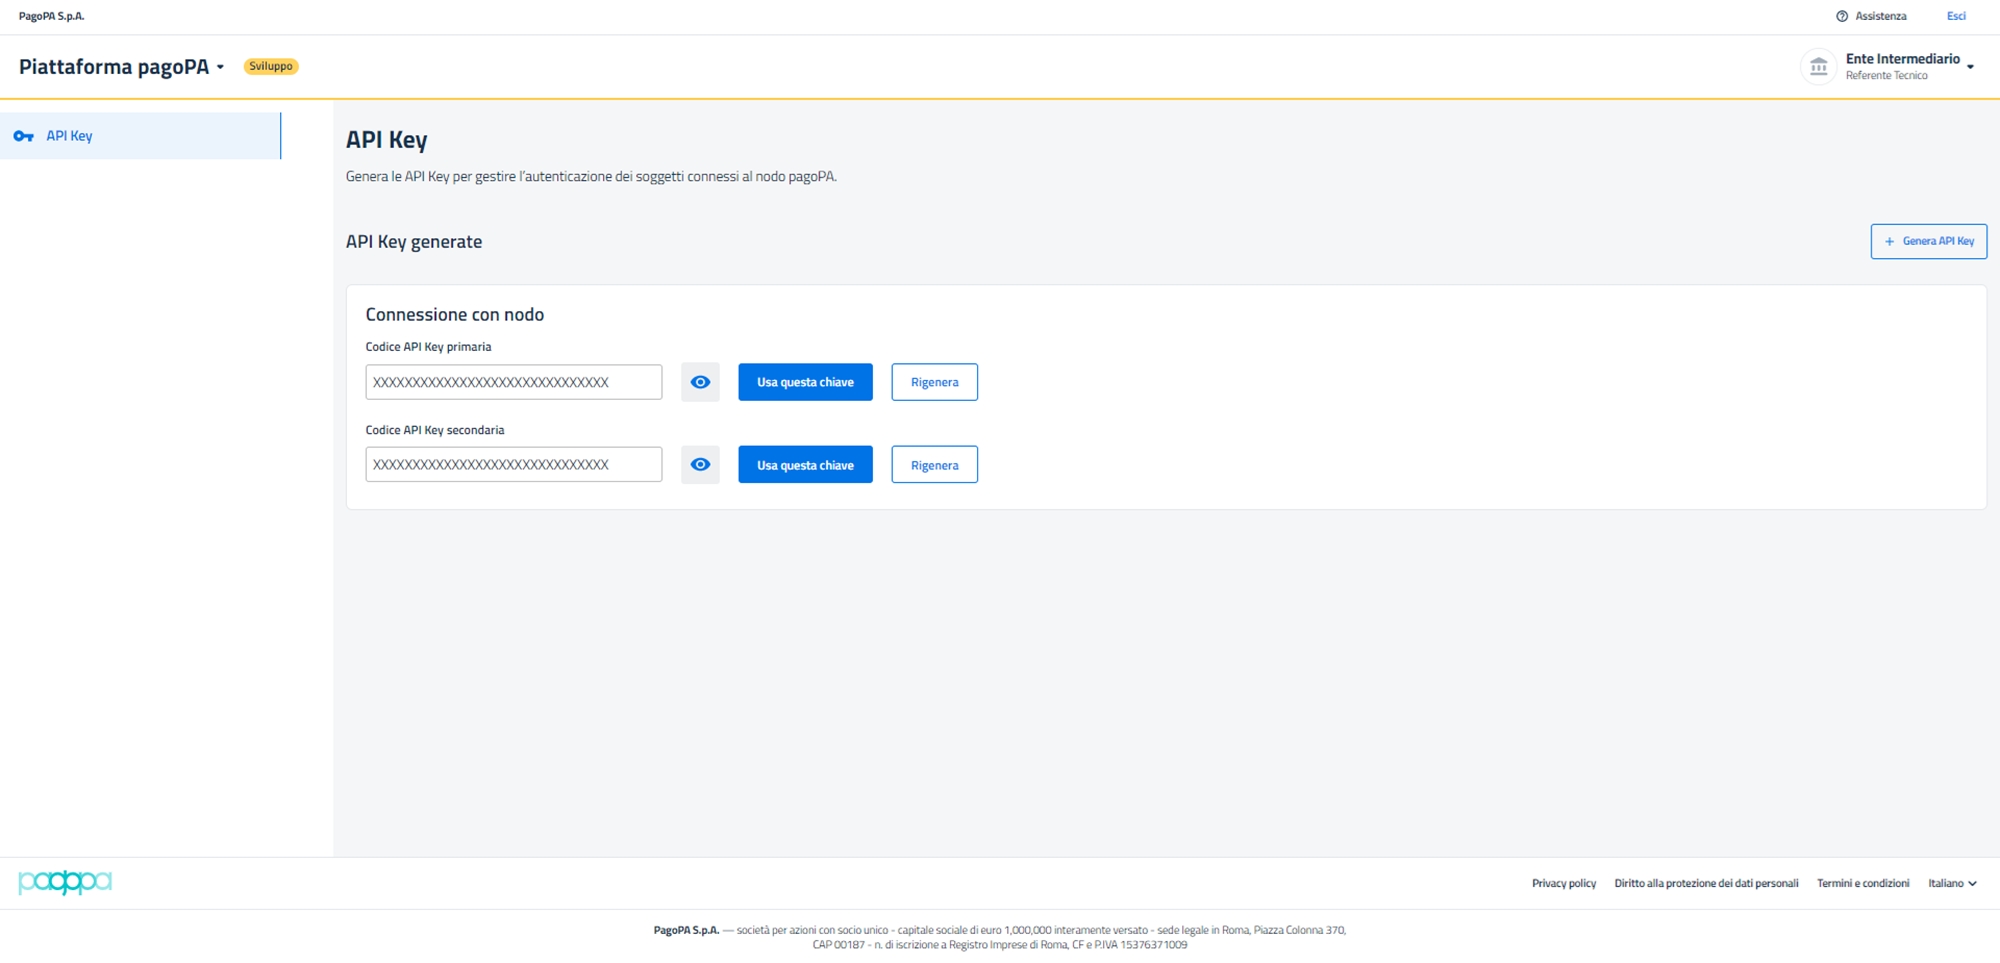Screen dimensions: 2000x963
Task: Click the plus icon on Genera API Key
Action: point(1889,241)
